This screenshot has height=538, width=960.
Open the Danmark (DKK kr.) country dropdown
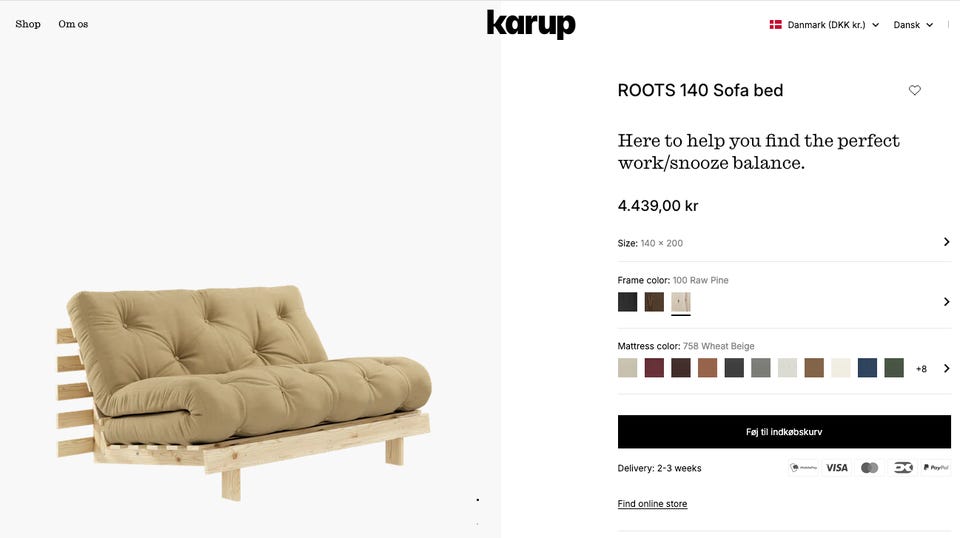point(825,24)
